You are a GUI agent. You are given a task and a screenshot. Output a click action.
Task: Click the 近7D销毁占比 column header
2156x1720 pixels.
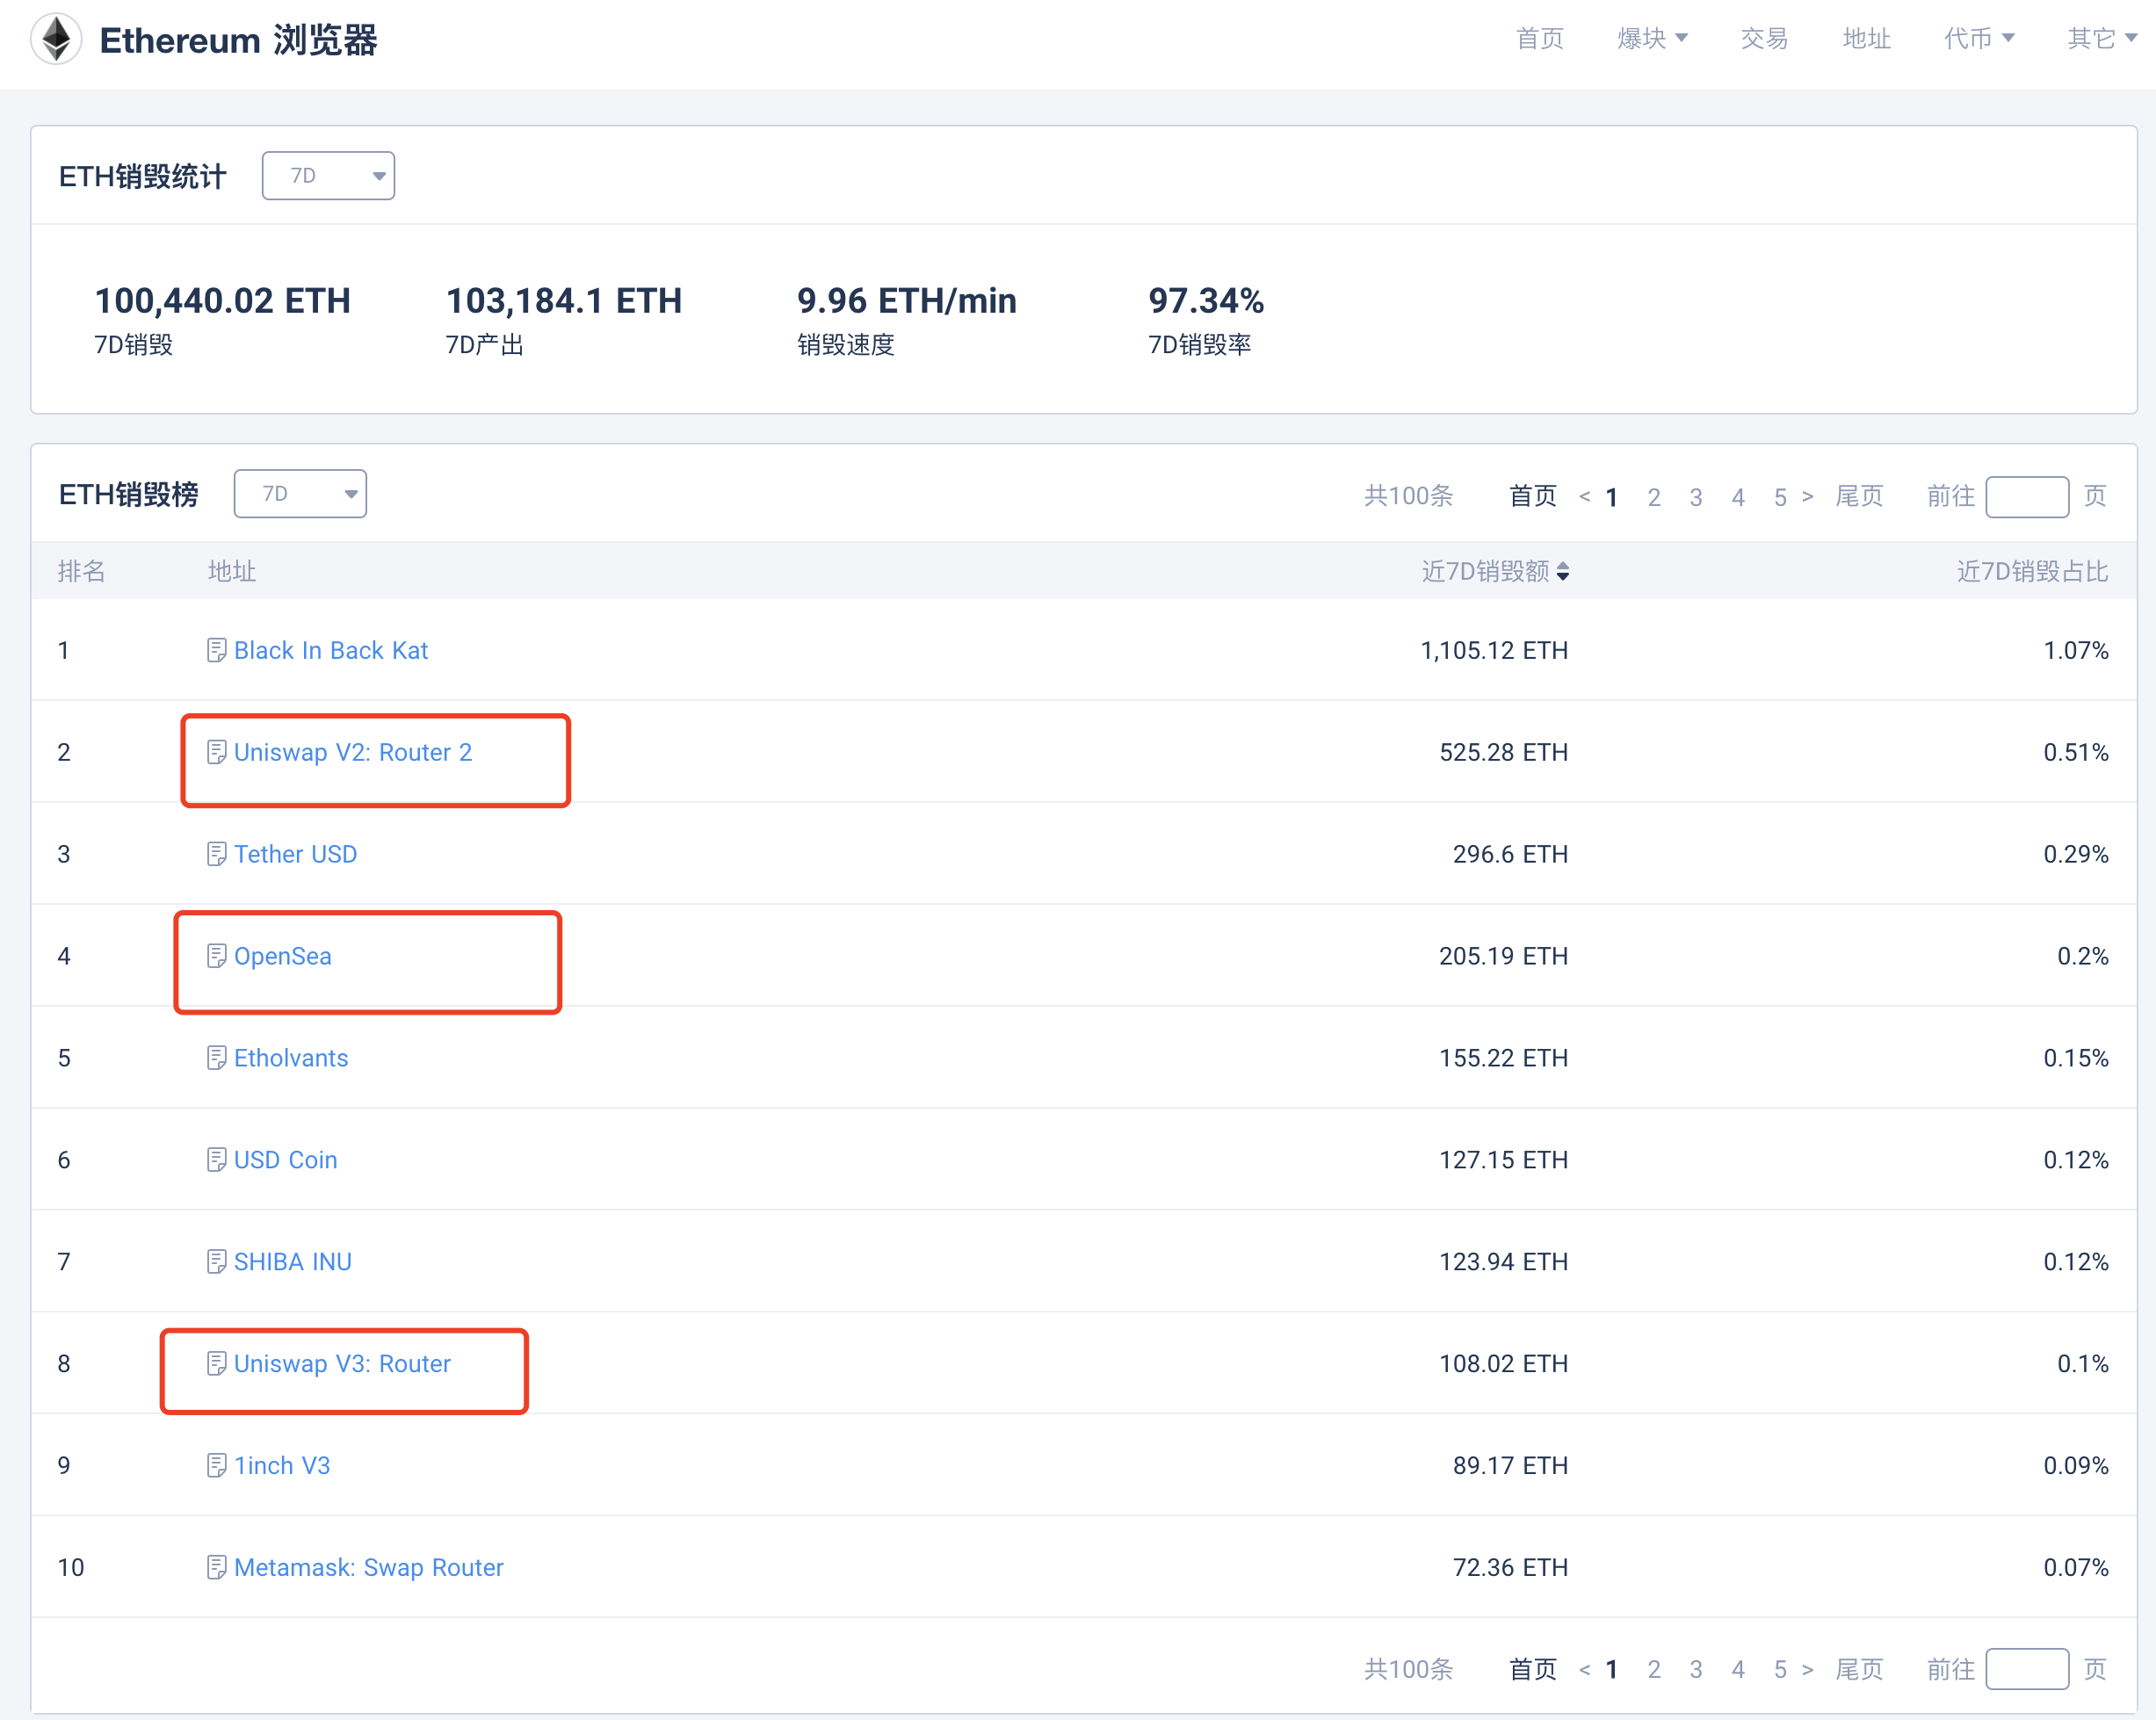(x=2032, y=572)
